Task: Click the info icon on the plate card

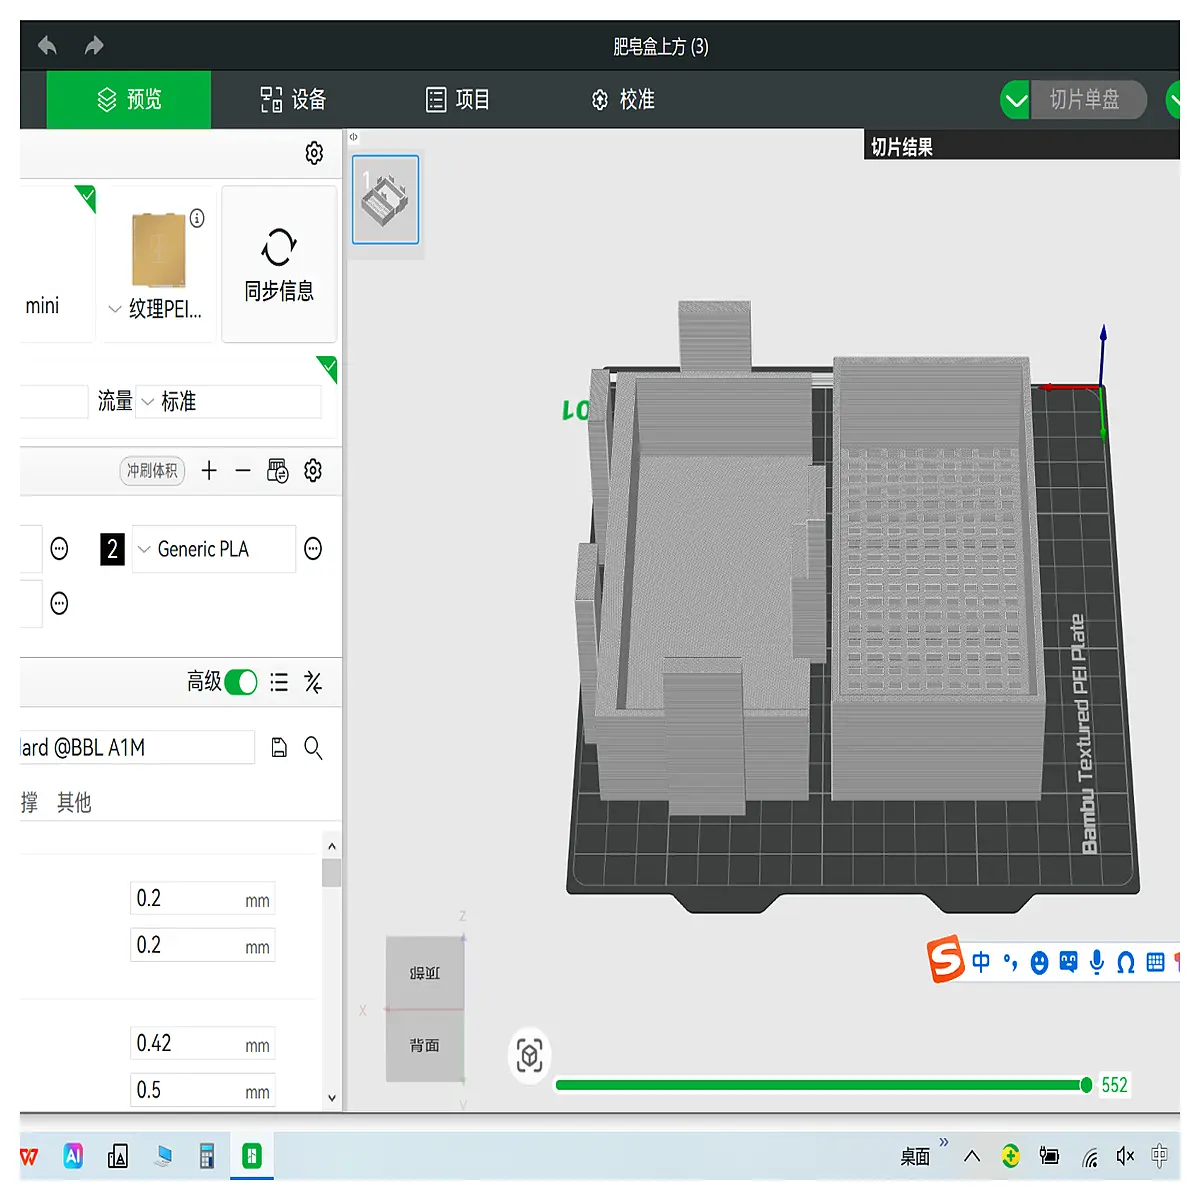Action: (x=197, y=218)
